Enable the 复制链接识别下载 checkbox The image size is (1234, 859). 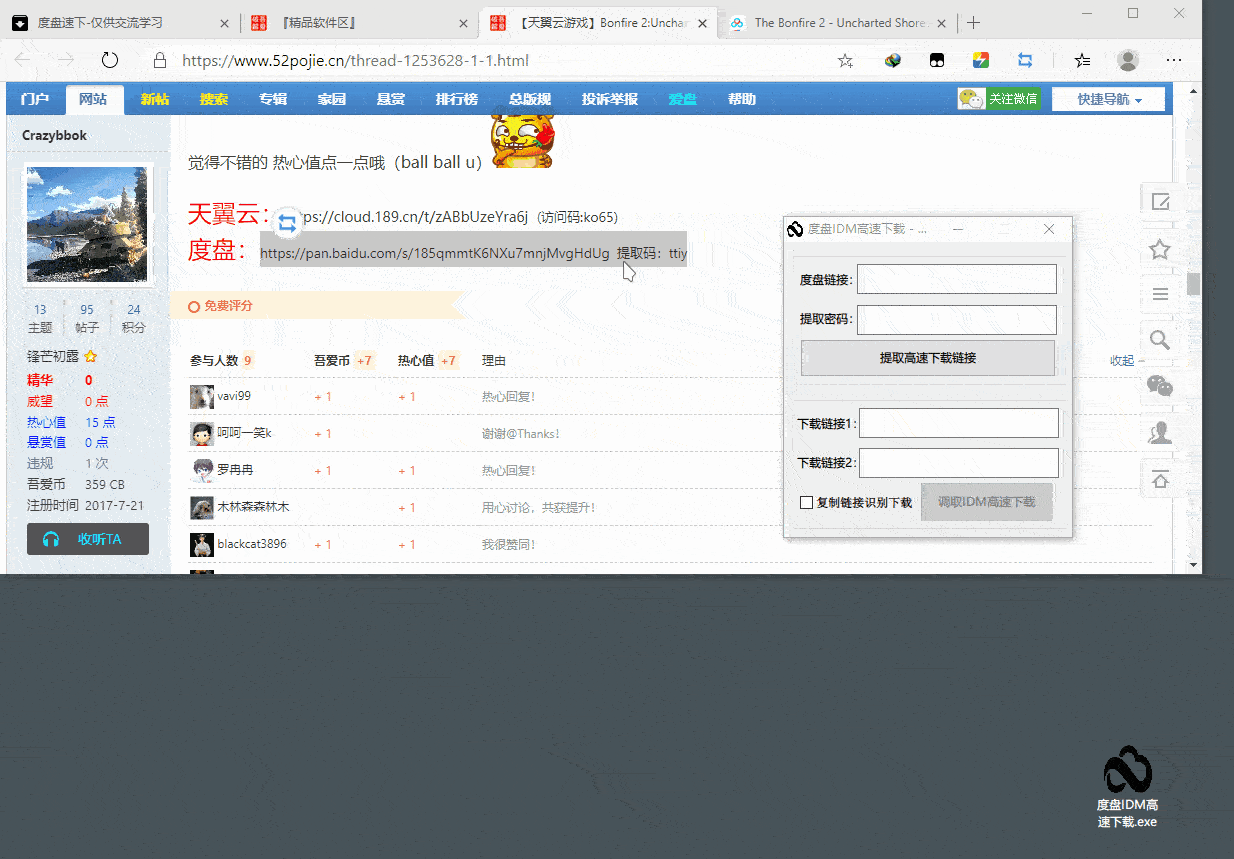pyautogui.click(x=806, y=503)
